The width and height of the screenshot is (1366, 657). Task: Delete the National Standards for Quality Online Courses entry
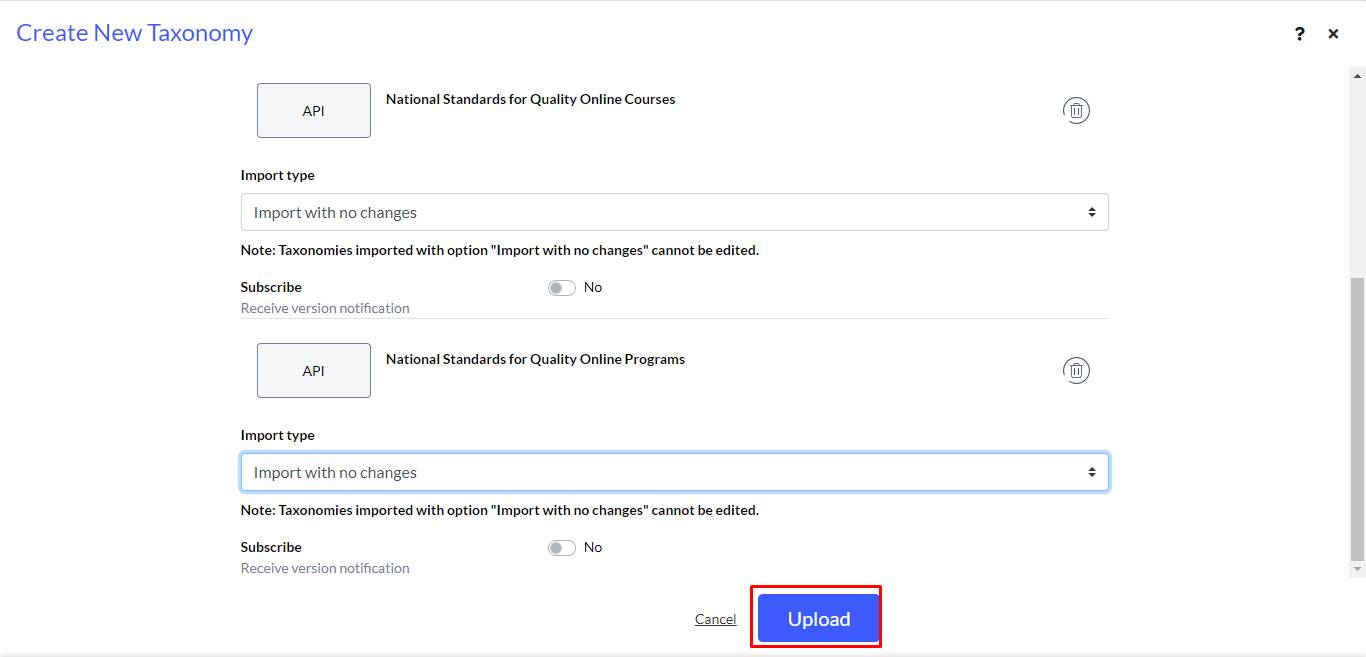(1076, 111)
